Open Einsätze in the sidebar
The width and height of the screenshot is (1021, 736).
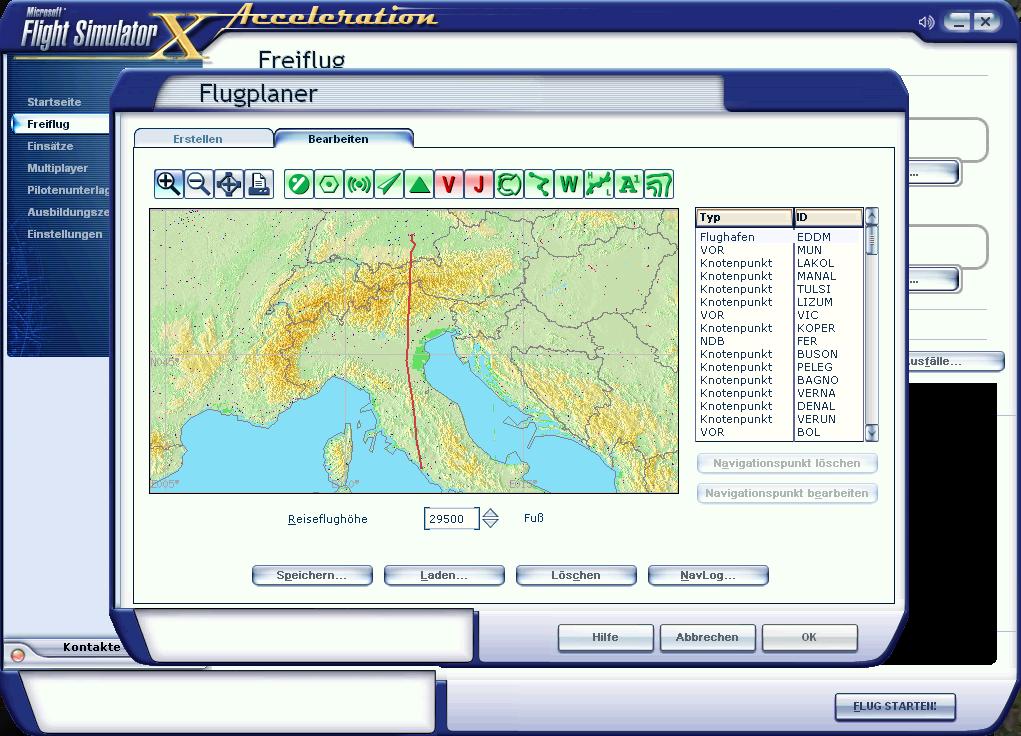point(50,147)
